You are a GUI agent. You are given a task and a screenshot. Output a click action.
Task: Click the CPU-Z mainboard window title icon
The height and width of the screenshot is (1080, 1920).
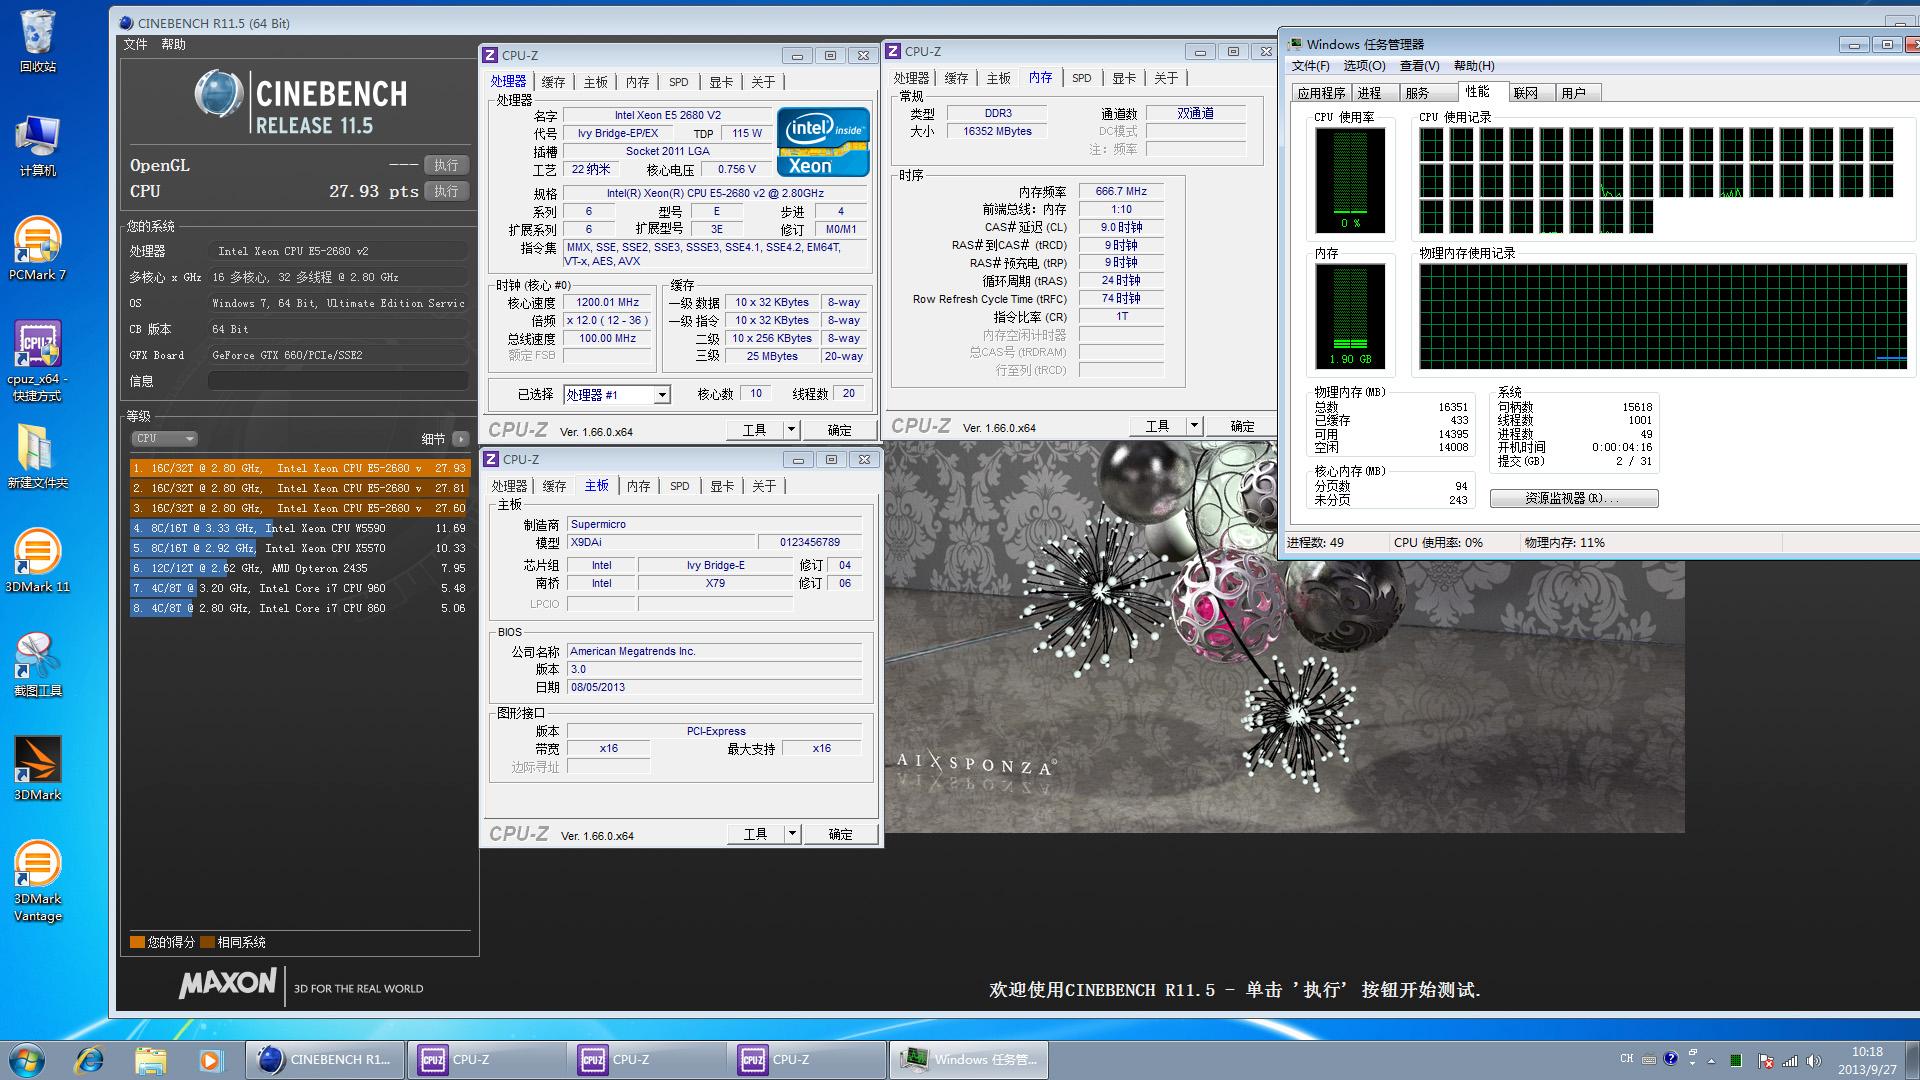[x=491, y=459]
